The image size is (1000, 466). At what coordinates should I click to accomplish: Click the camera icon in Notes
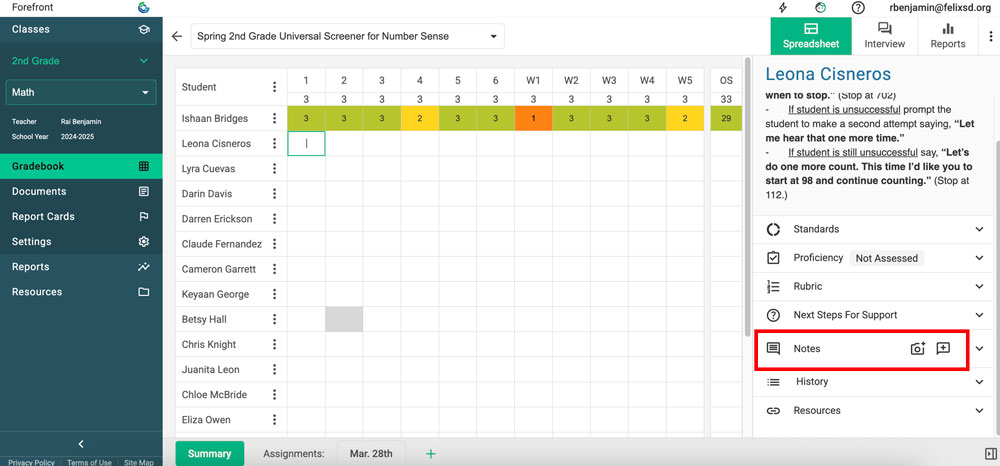[917, 349]
